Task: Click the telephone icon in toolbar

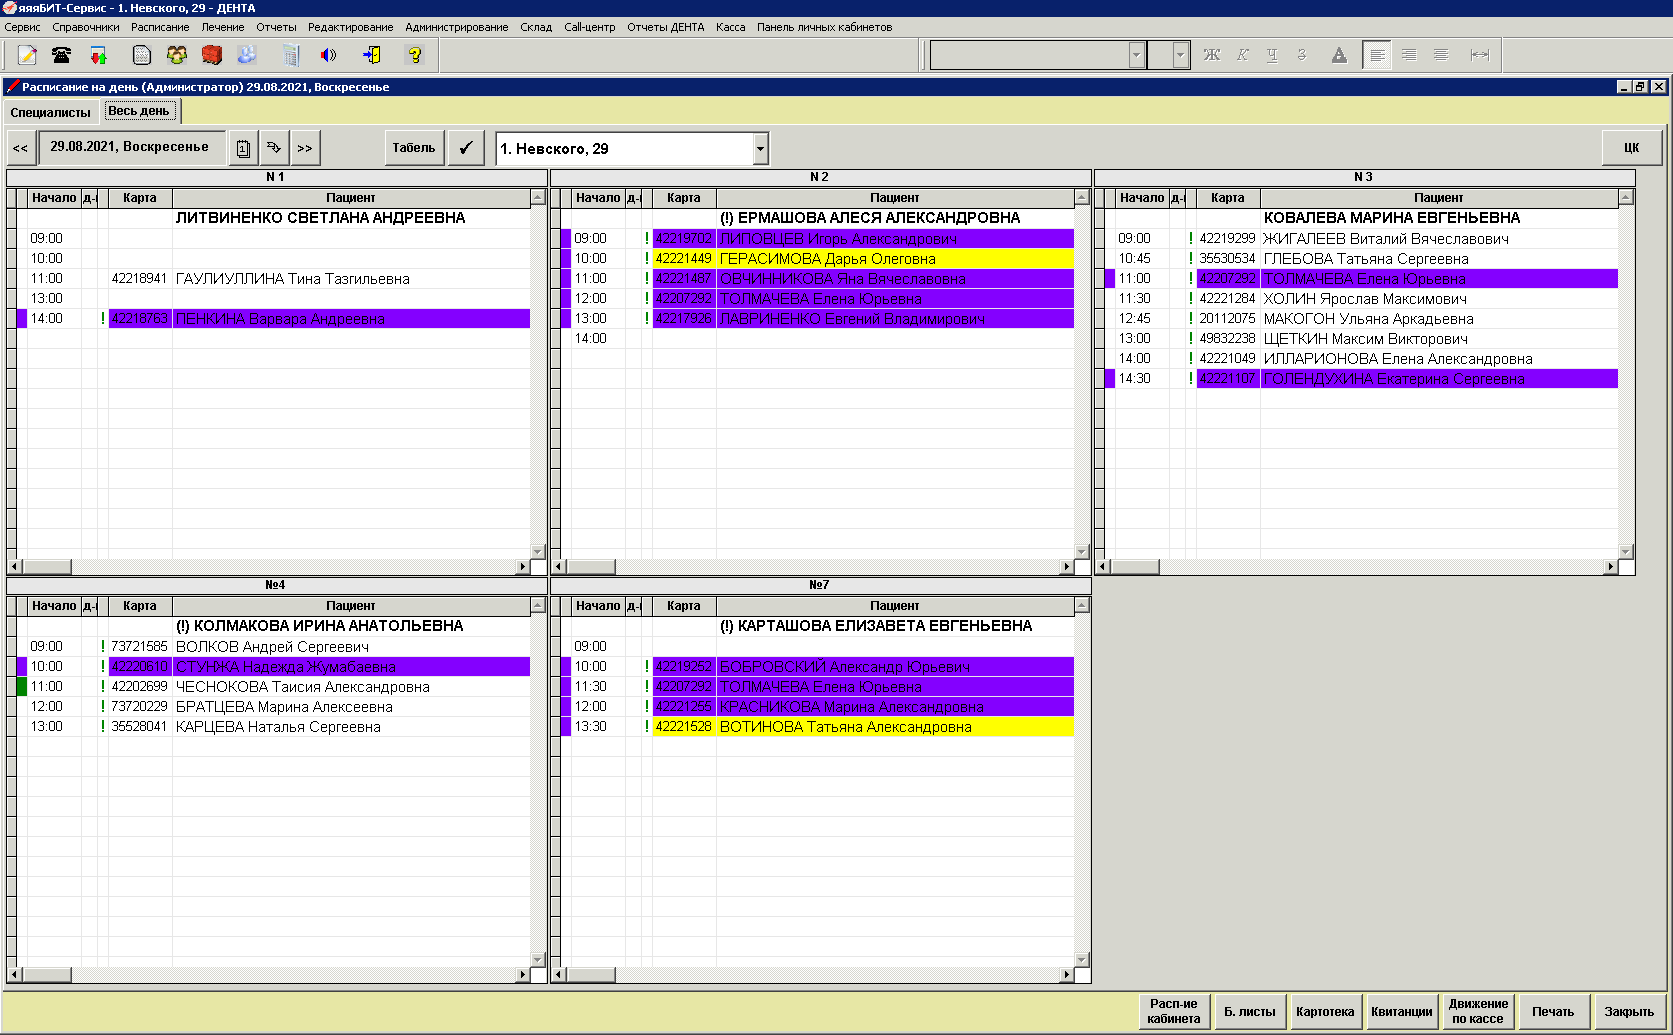Action: tap(62, 55)
